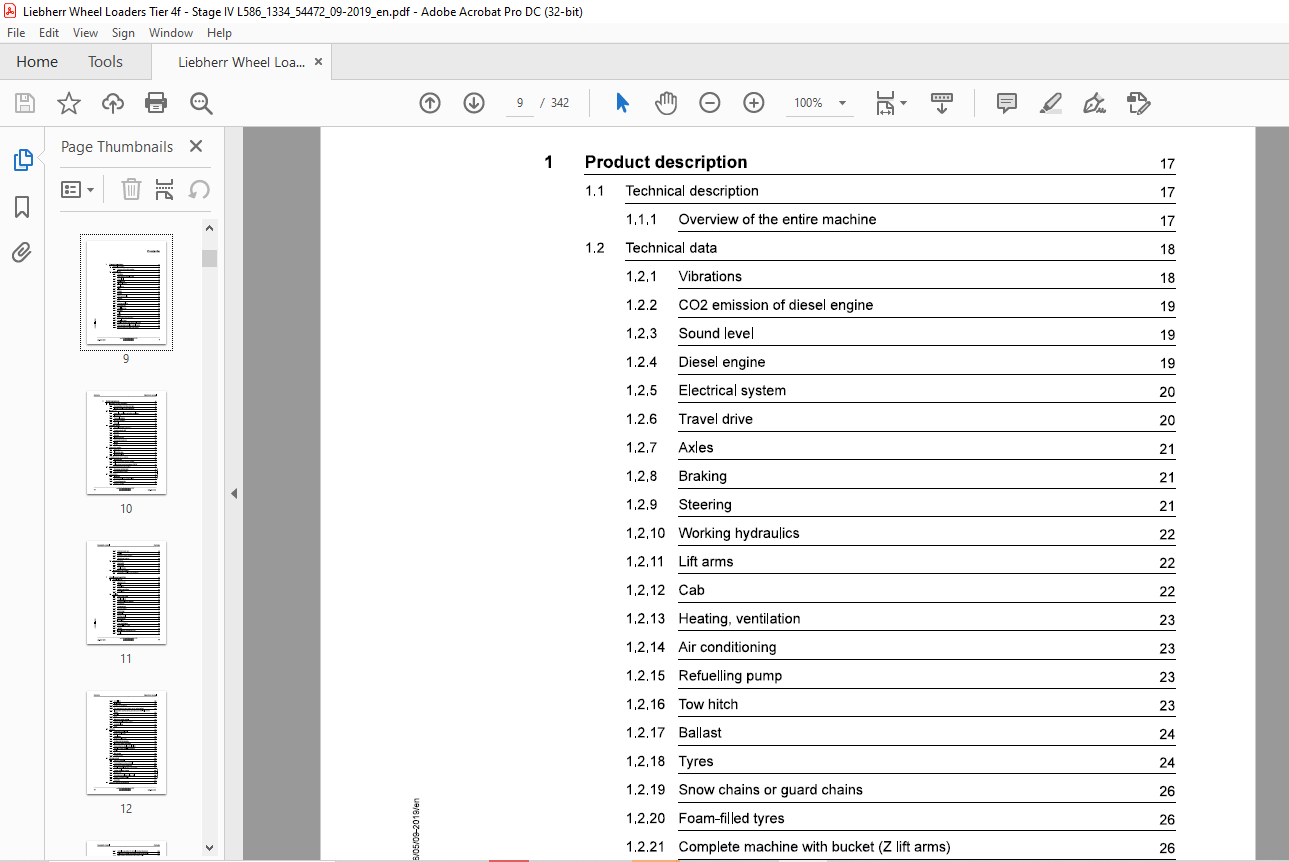Image resolution: width=1289 pixels, height=862 pixels.
Task: Click CO2 emission of diesel engine
Action: point(776,305)
